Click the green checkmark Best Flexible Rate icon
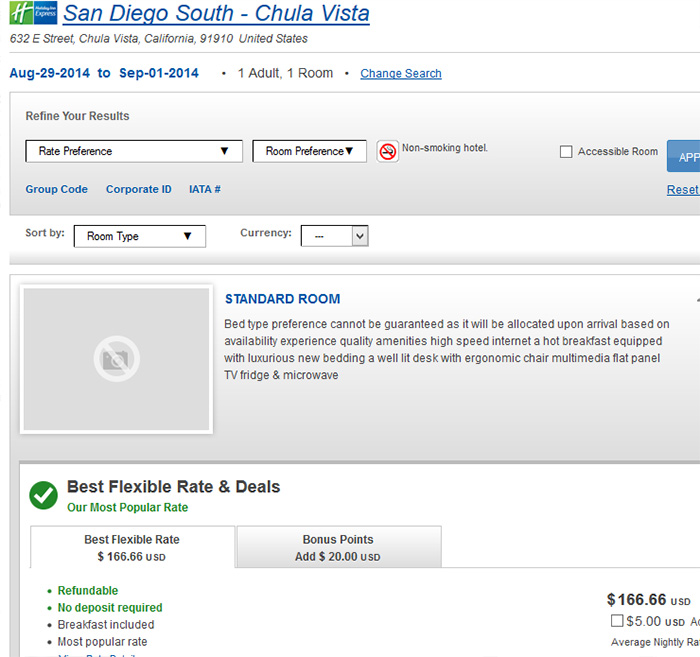The height and width of the screenshot is (657, 700). 43,495
